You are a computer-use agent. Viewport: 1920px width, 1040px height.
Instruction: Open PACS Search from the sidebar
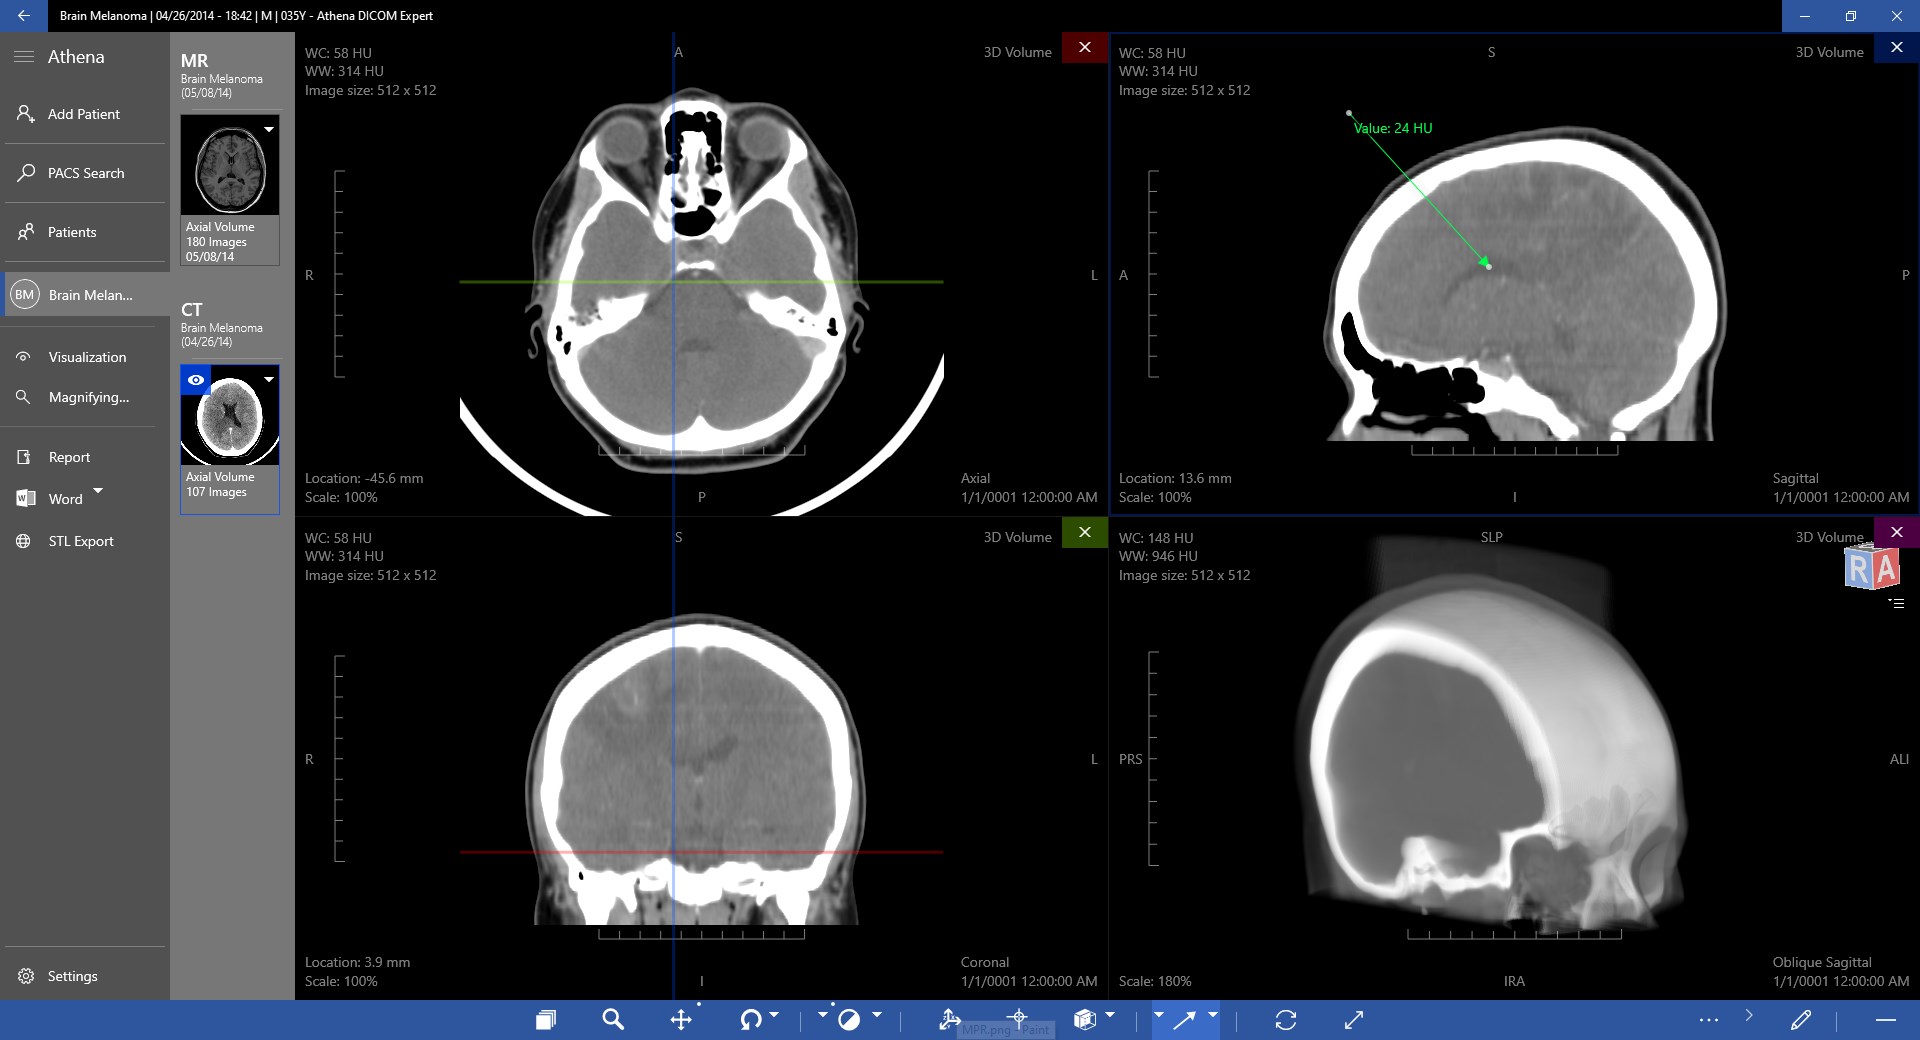point(85,173)
